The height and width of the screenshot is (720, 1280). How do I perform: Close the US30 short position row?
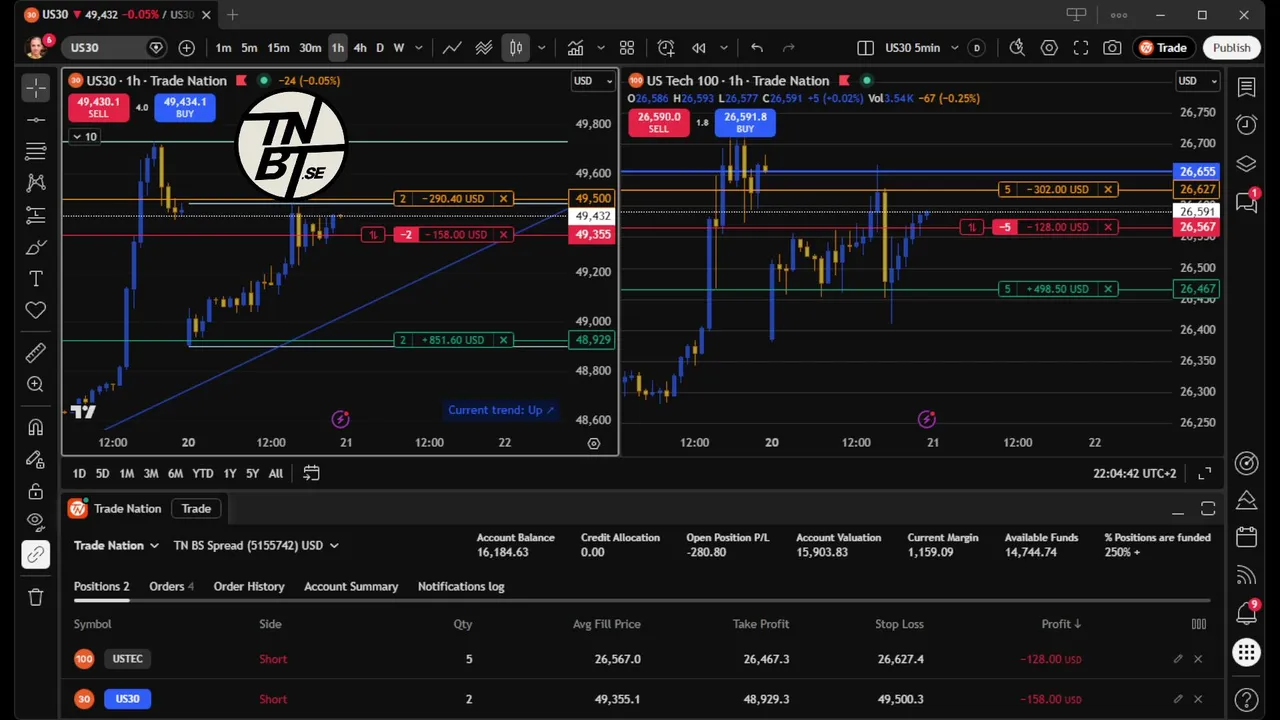1198,699
